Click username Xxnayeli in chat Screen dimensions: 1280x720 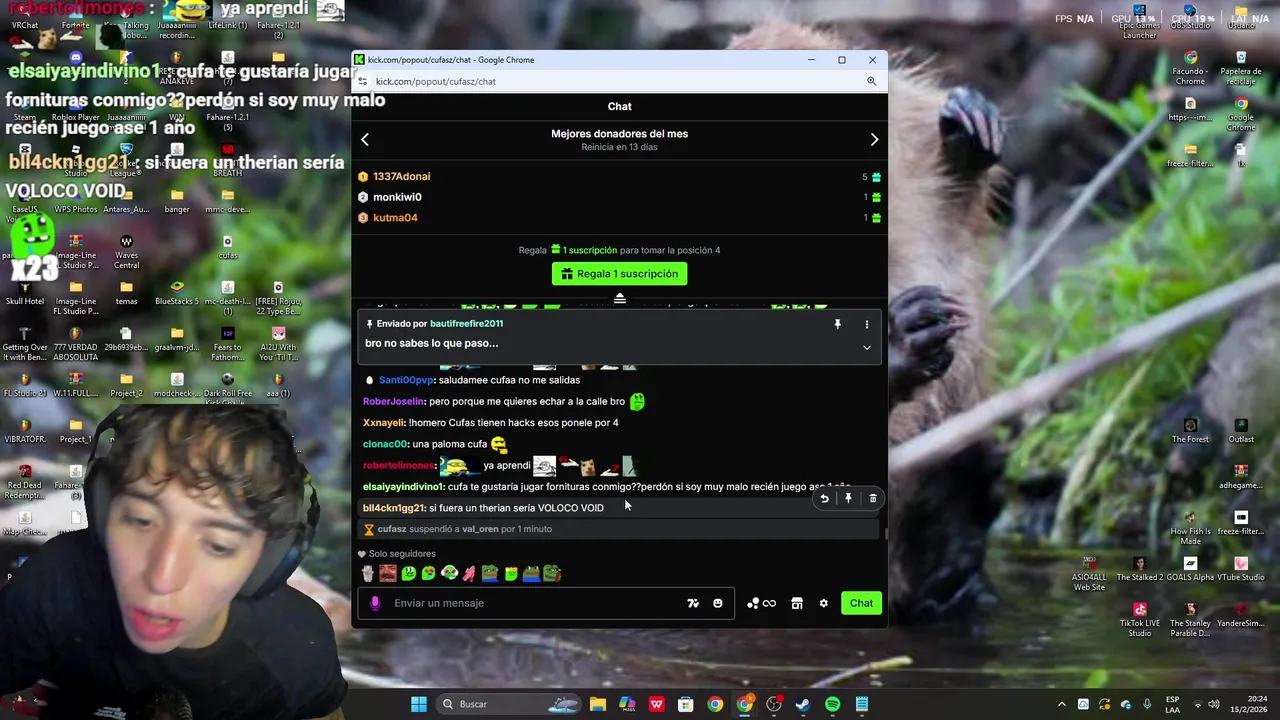point(384,423)
